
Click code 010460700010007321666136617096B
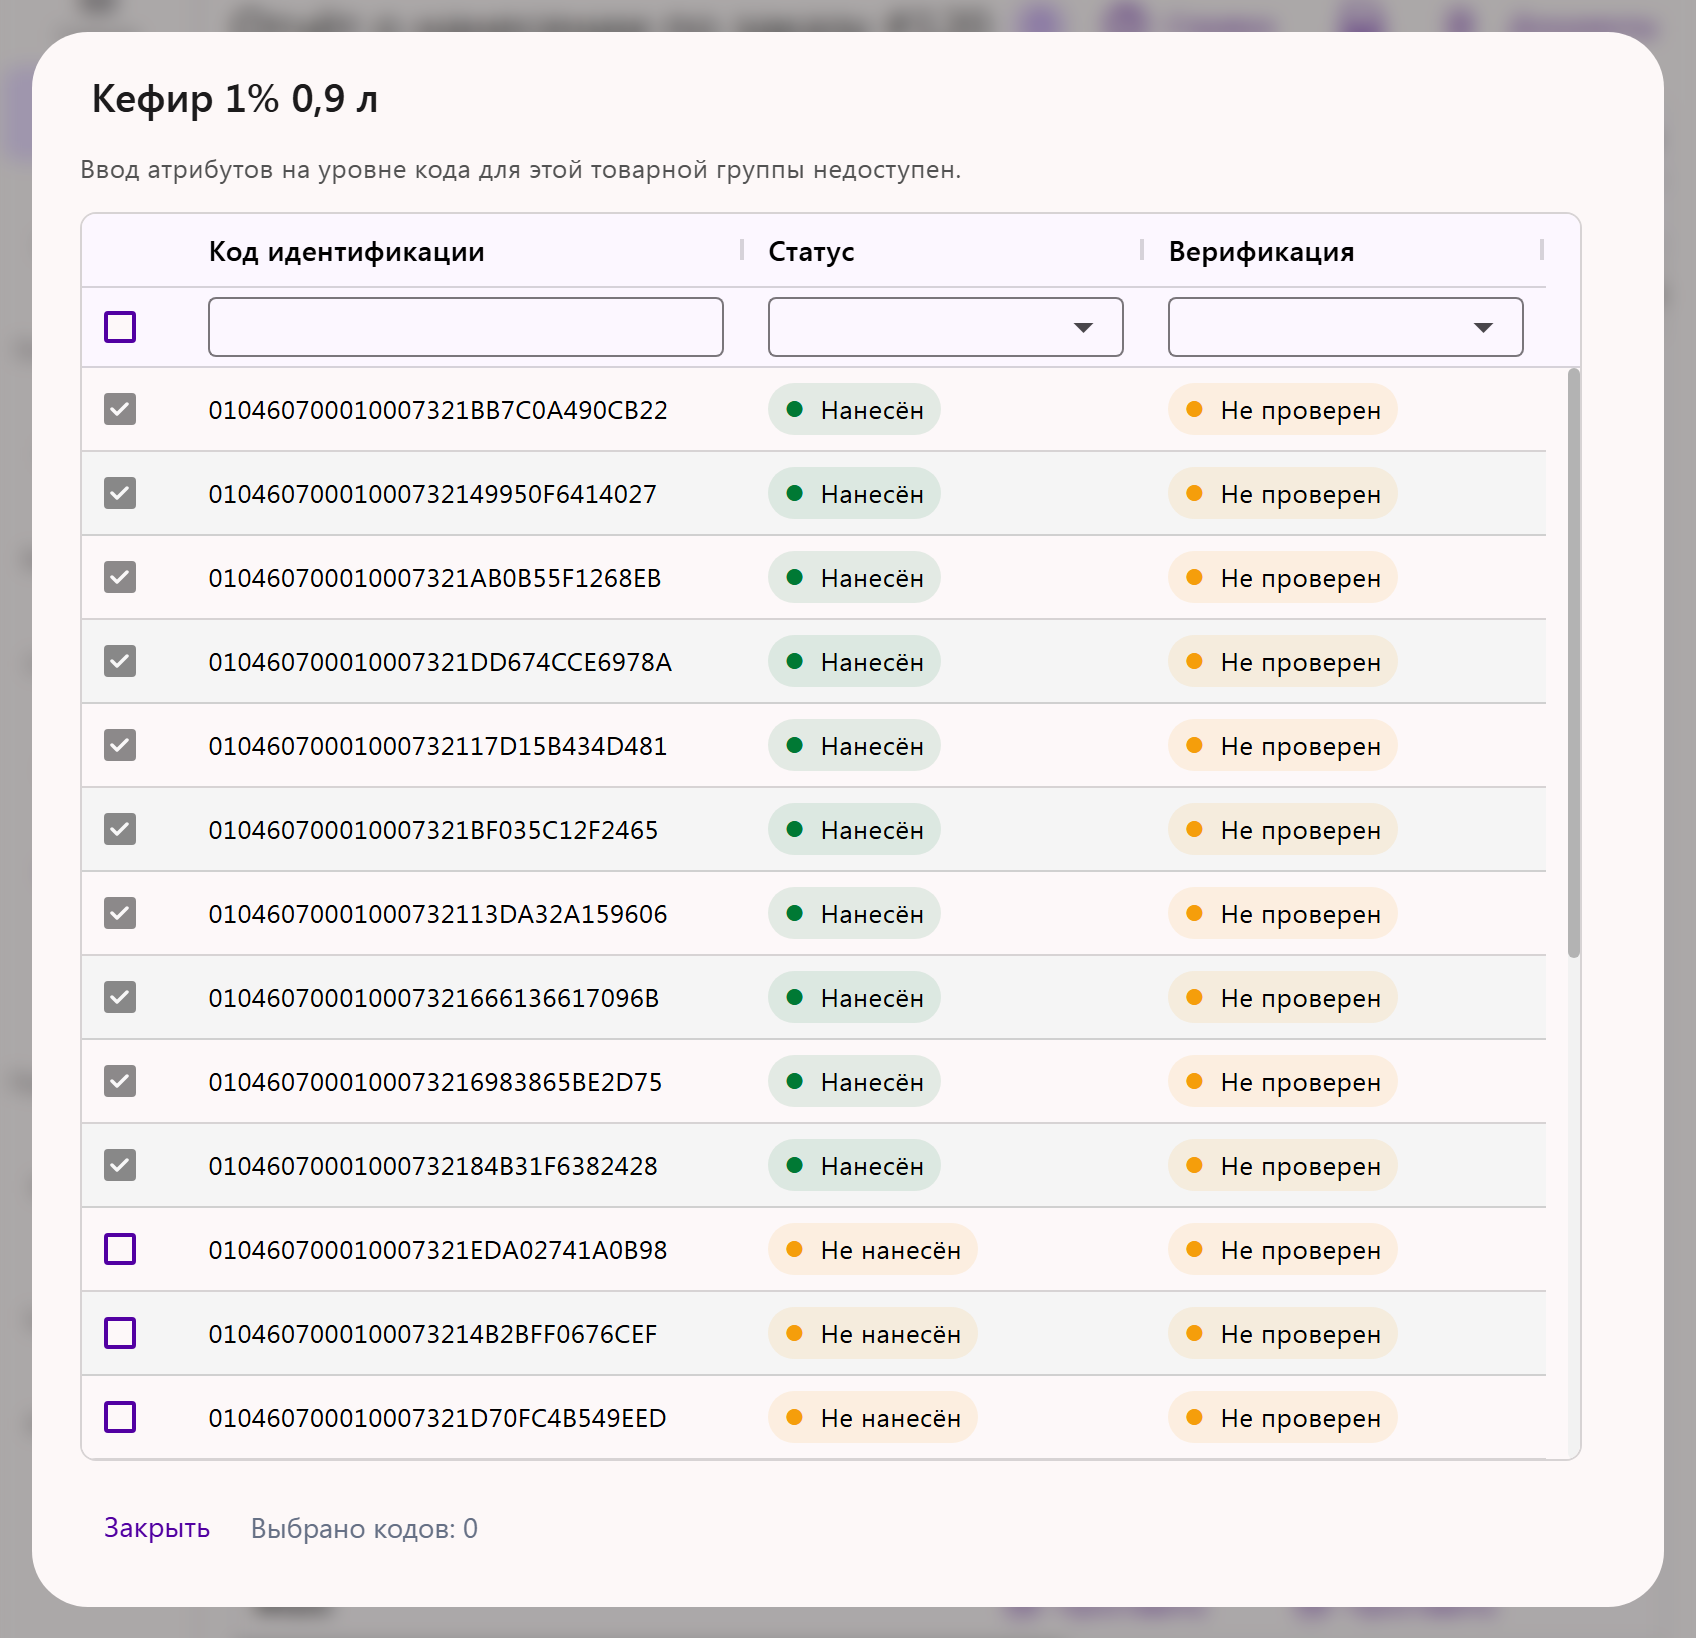click(434, 998)
